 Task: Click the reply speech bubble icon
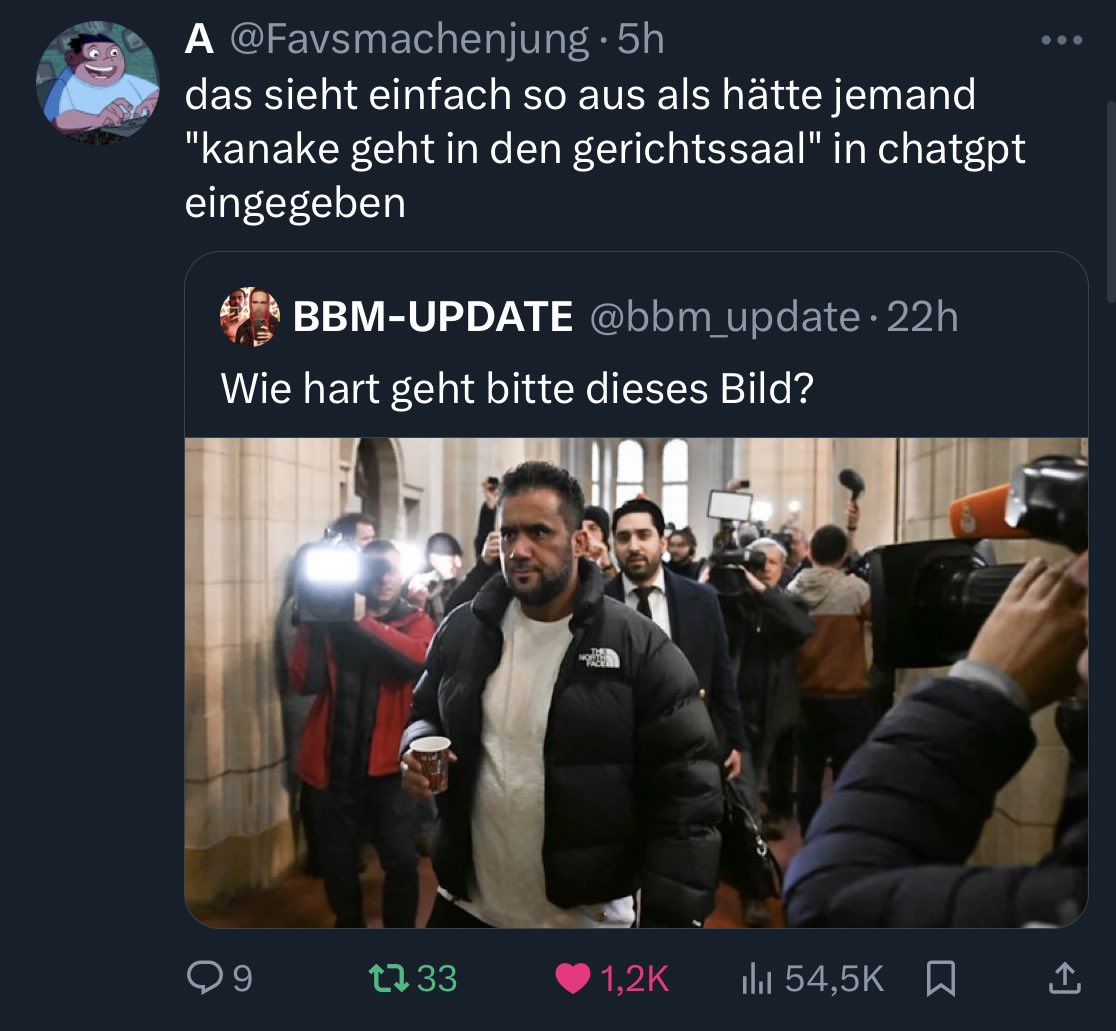(x=204, y=978)
